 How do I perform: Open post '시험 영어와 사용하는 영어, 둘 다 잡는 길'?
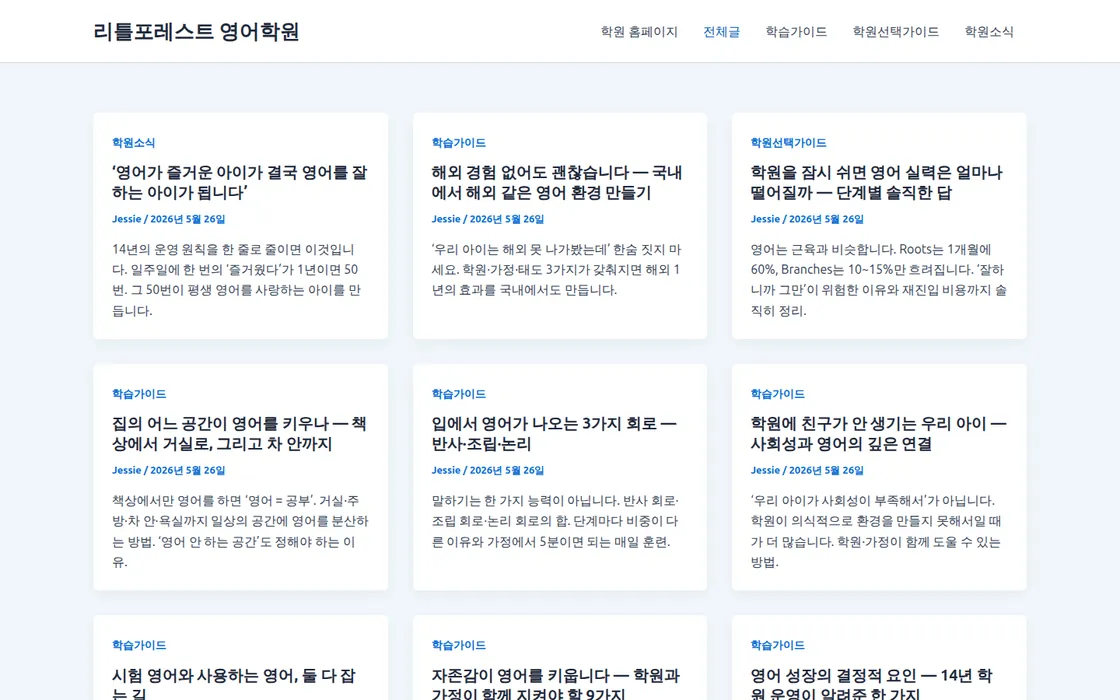click(x=234, y=684)
